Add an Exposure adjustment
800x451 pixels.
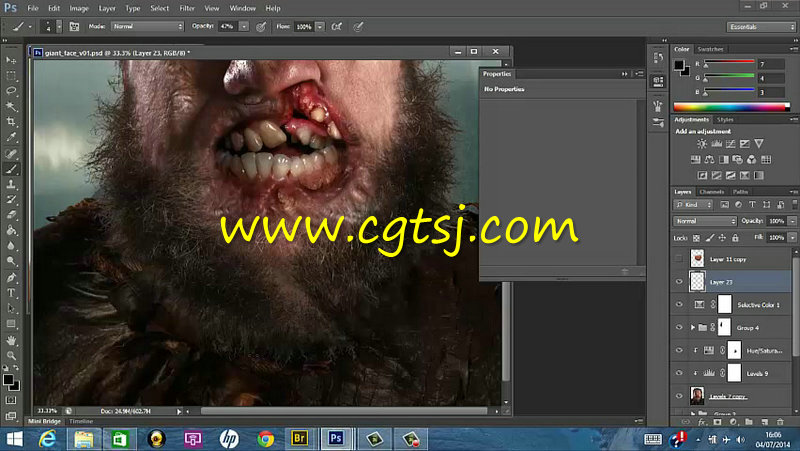745,144
